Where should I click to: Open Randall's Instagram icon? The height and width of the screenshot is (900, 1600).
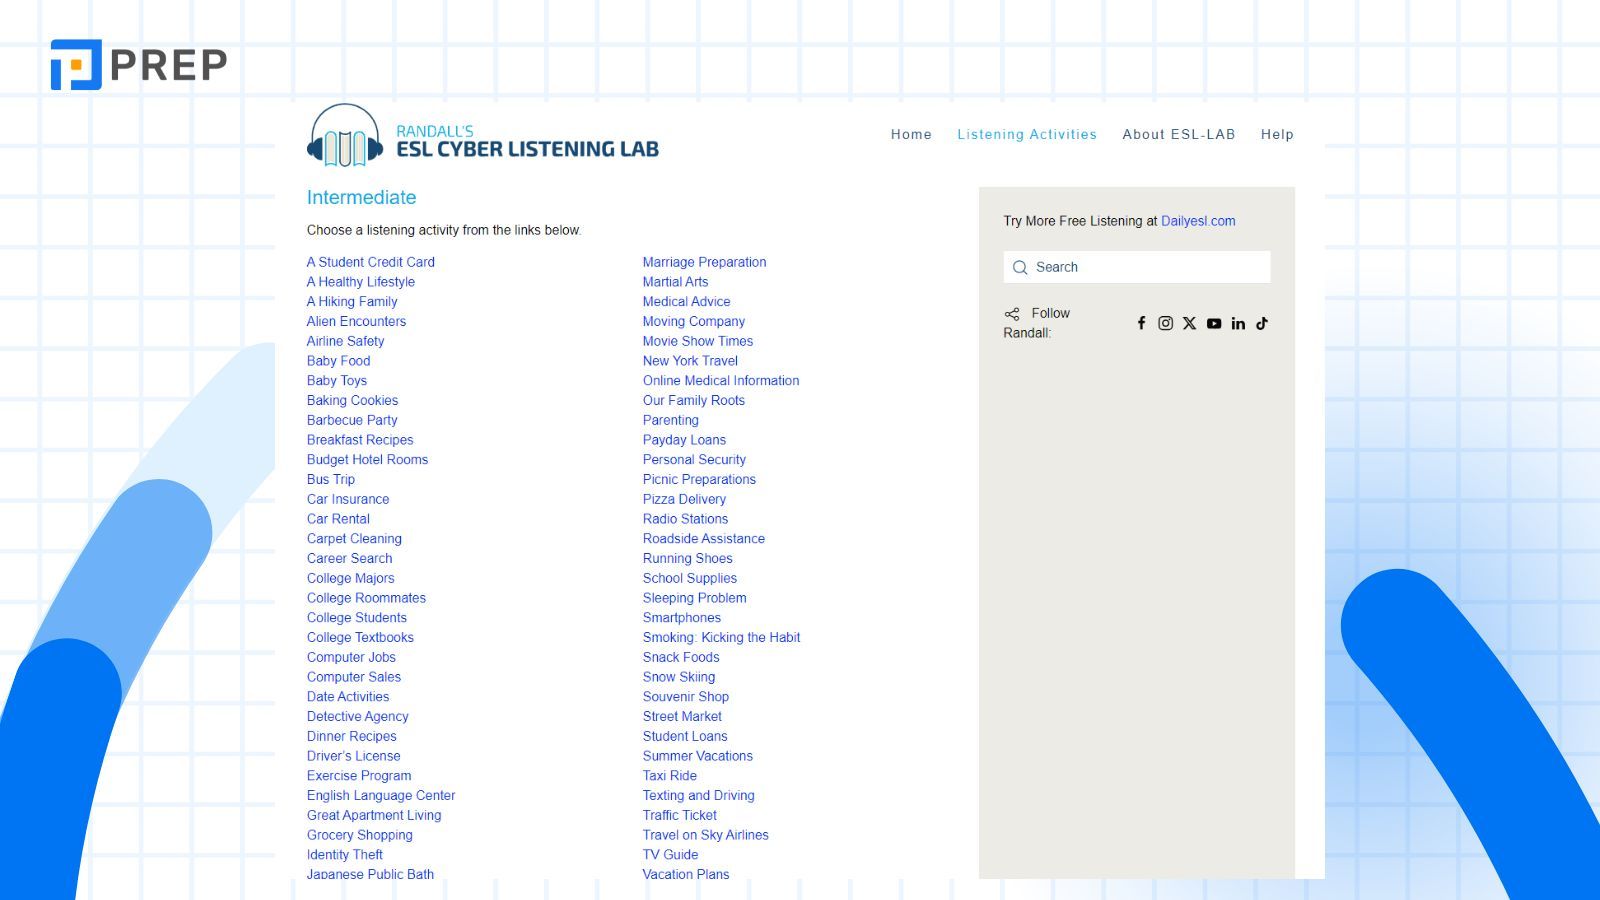pos(1165,323)
